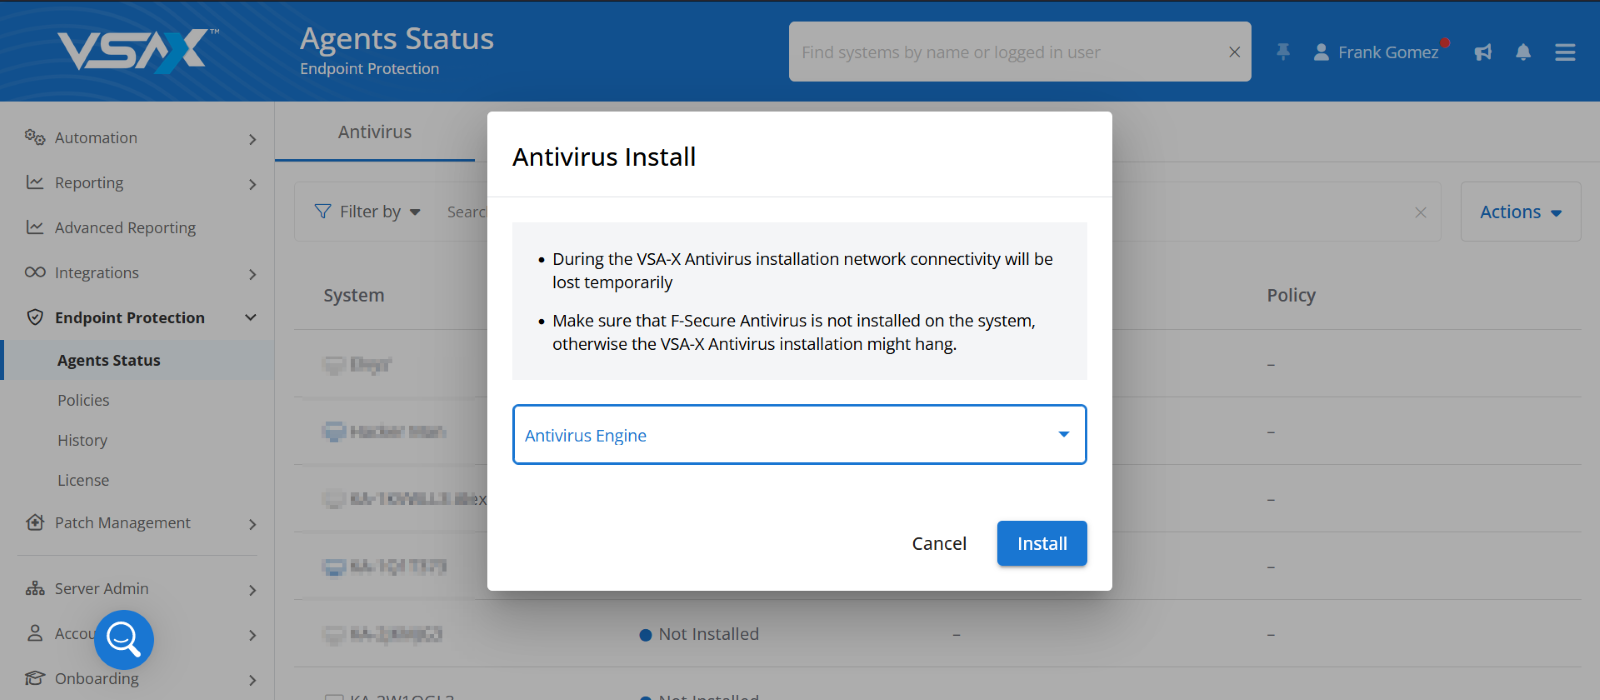Click the Patch Management icon
The image size is (1600, 700).
click(35, 522)
